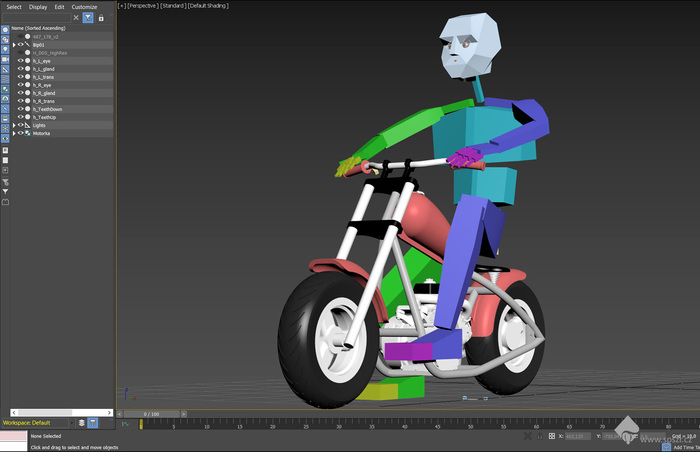The height and width of the screenshot is (452, 700).
Task: Click the Sort by Layer stack icon
Action: [81, 423]
